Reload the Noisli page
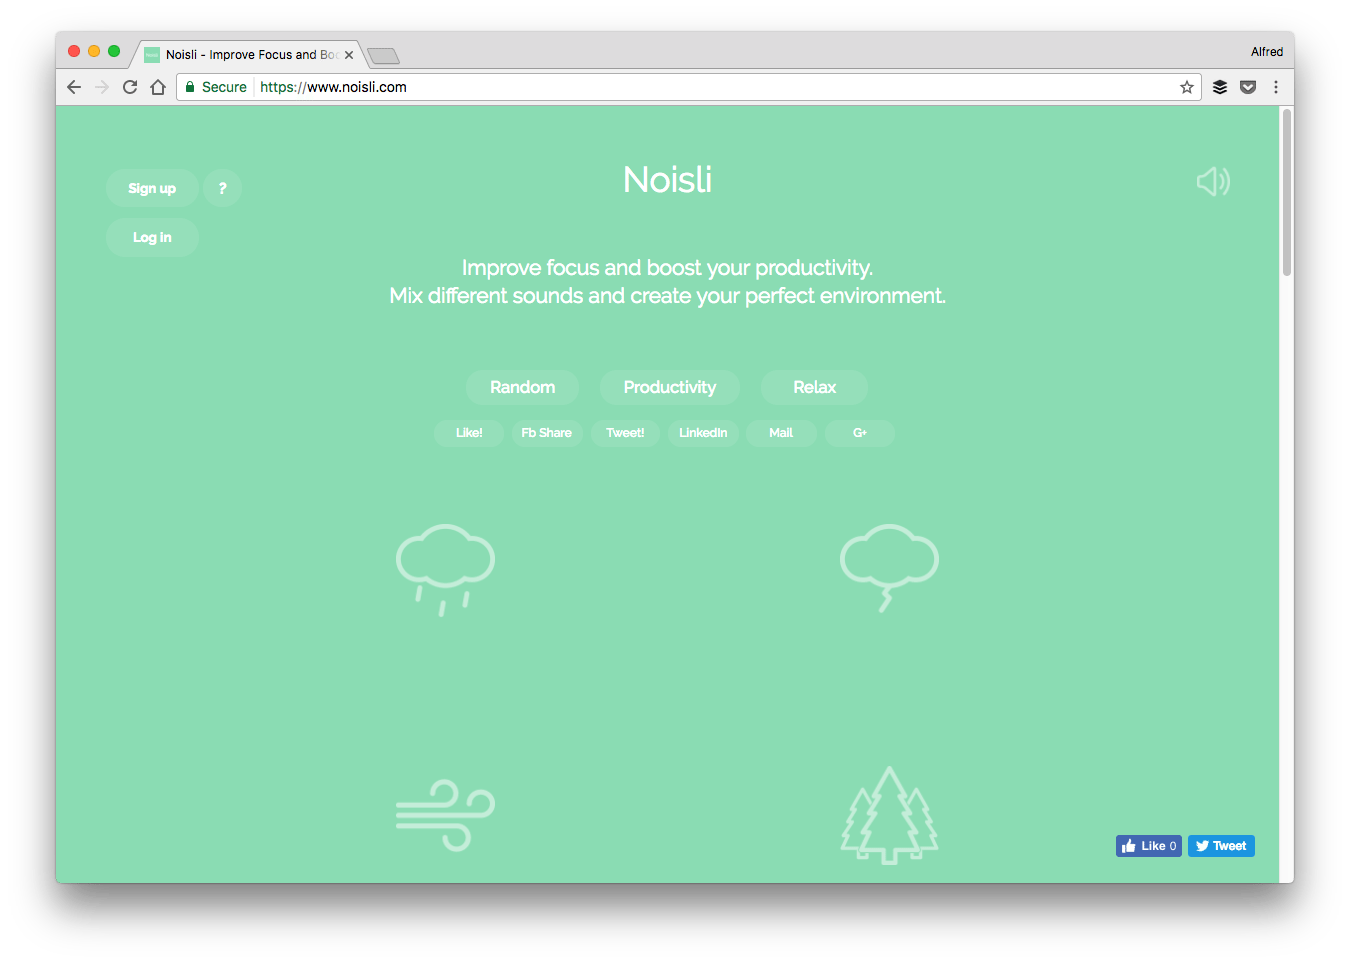 [130, 87]
